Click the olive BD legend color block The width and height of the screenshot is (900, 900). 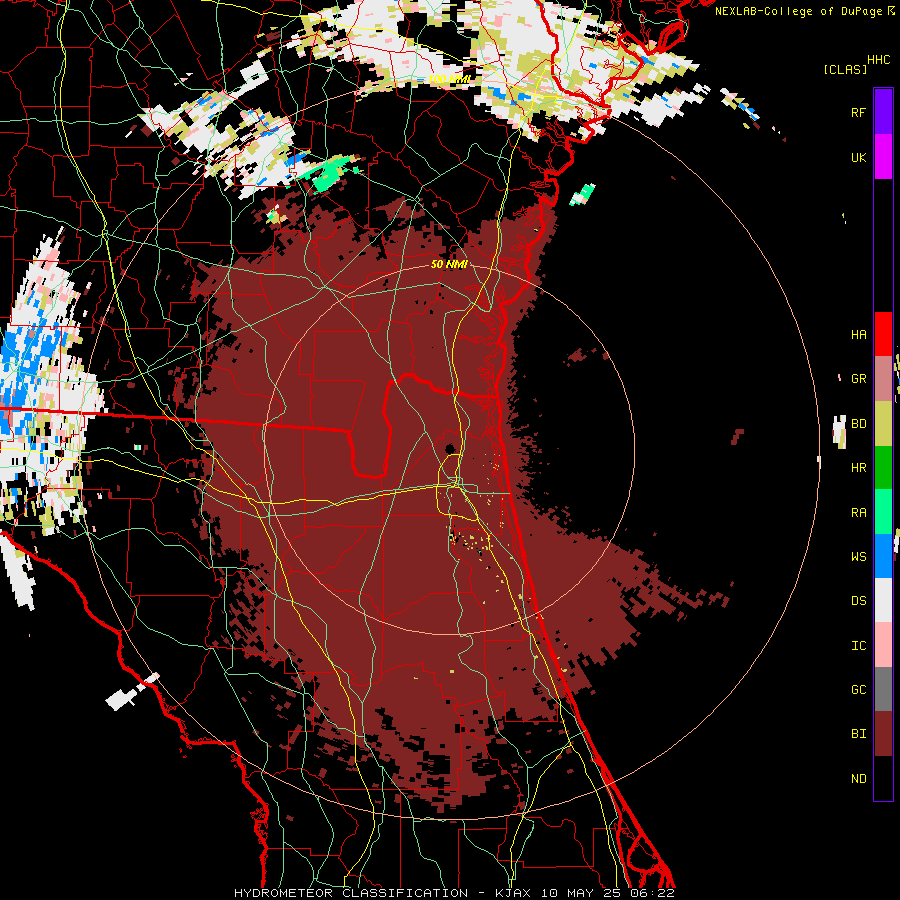coord(883,424)
